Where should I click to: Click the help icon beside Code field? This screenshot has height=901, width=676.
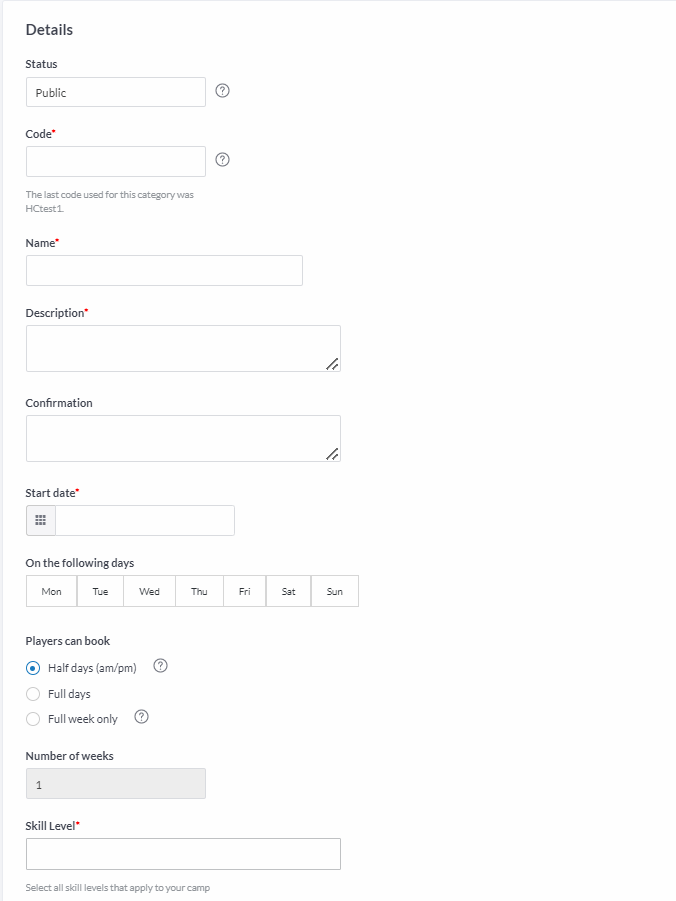222,160
